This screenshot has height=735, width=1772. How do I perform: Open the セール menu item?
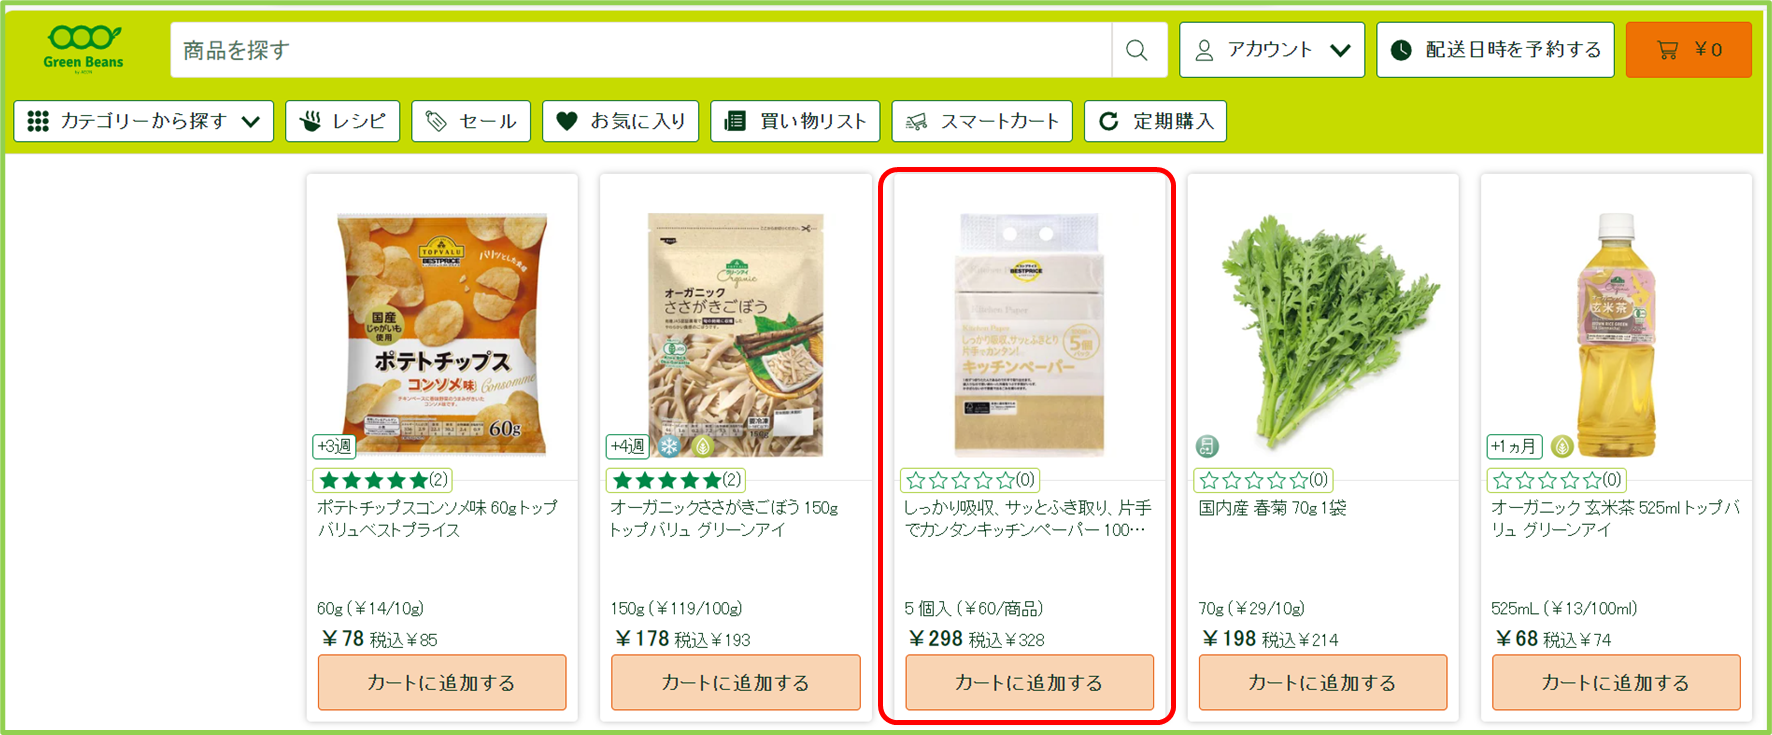[x=471, y=121]
